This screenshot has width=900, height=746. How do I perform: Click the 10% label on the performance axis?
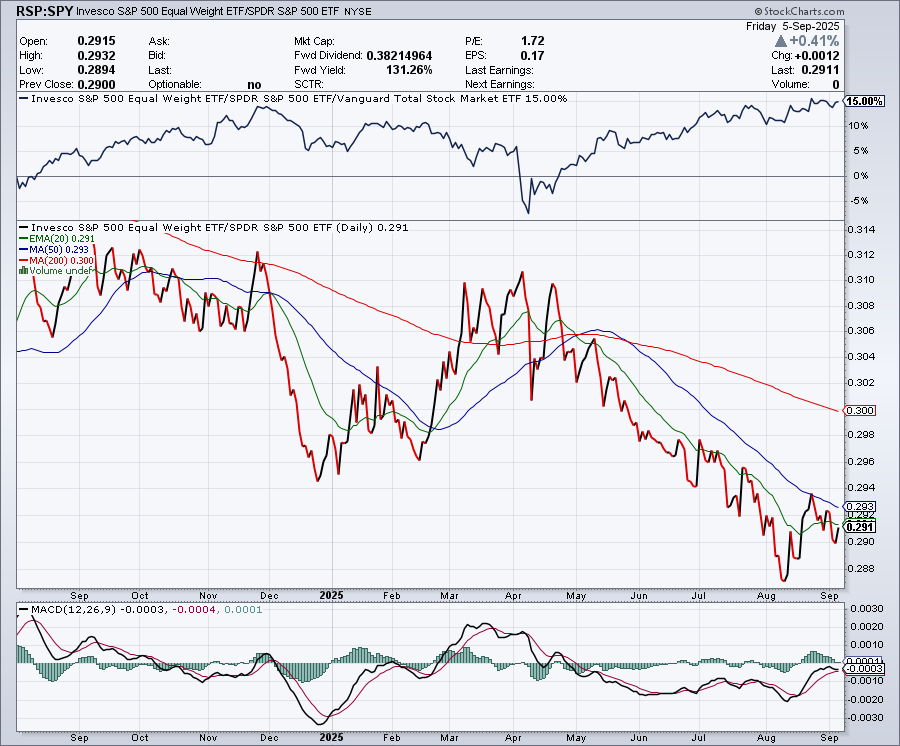coord(860,126)
